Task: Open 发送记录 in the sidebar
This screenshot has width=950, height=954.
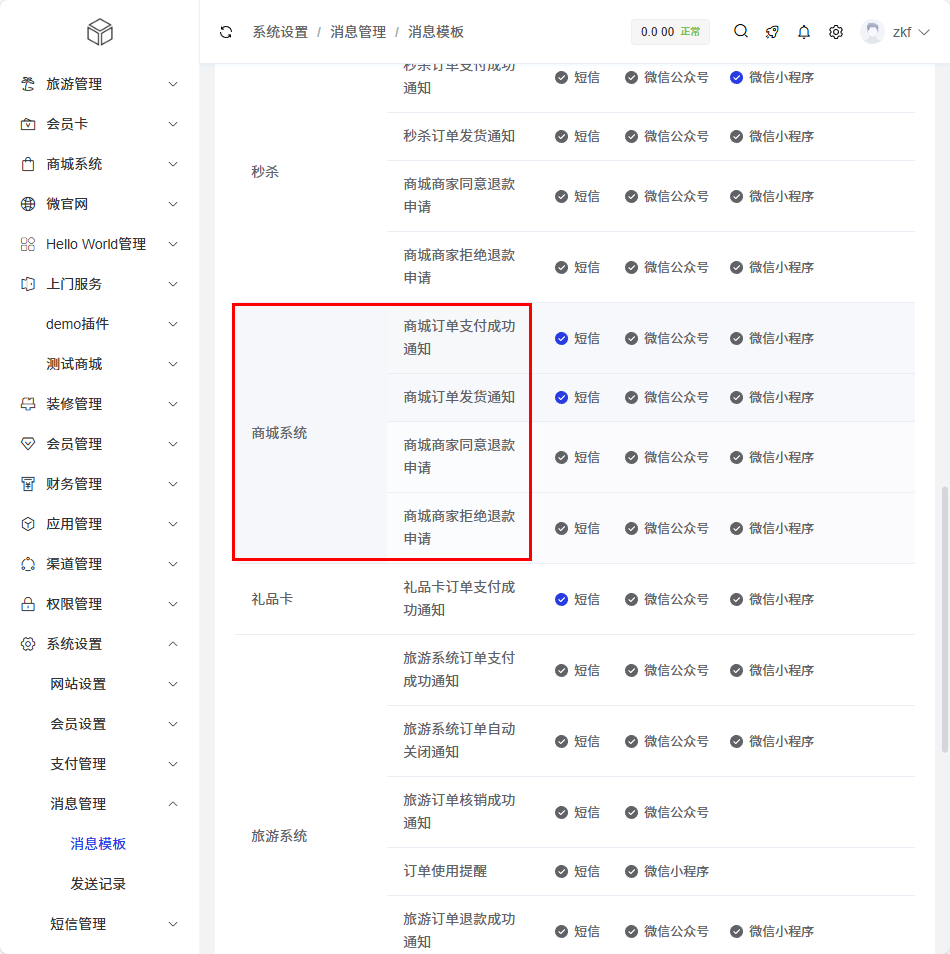Action: click(98, 884)
